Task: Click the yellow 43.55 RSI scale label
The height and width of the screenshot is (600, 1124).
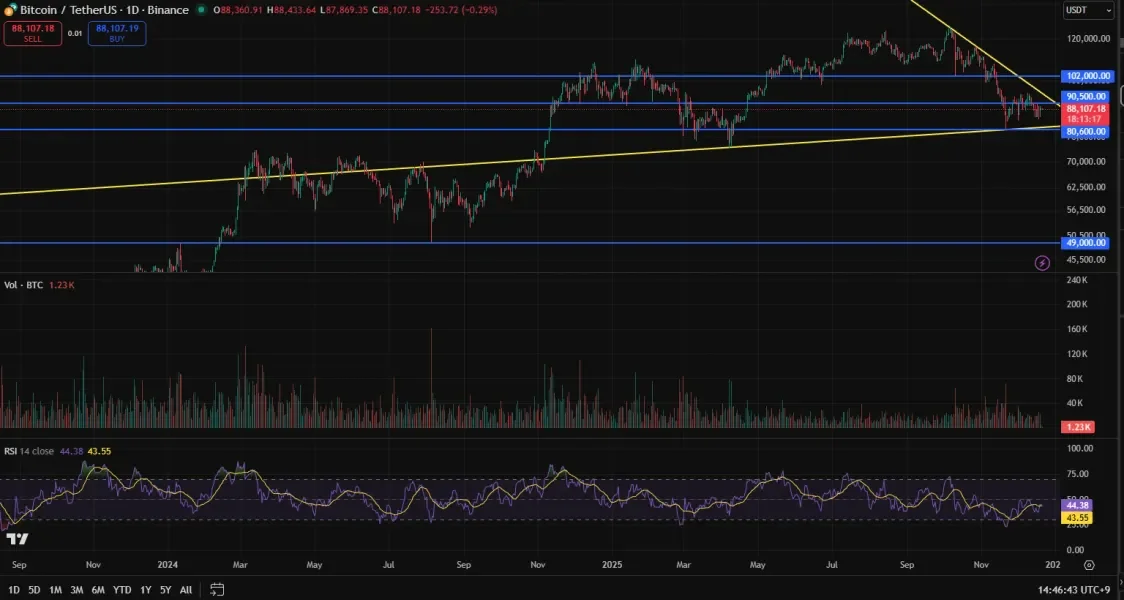Action: (1077, 517)
